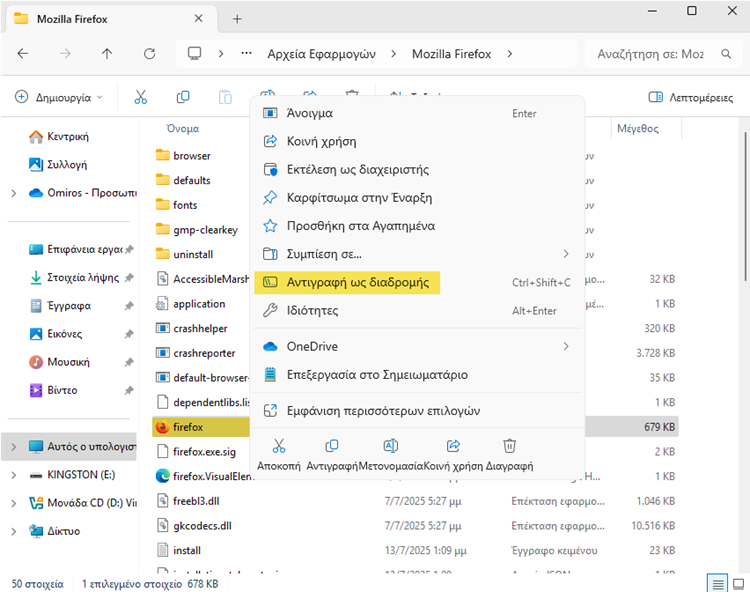
Task: Click the vertical scrollbar on the right
Action: tap(745, 206)
